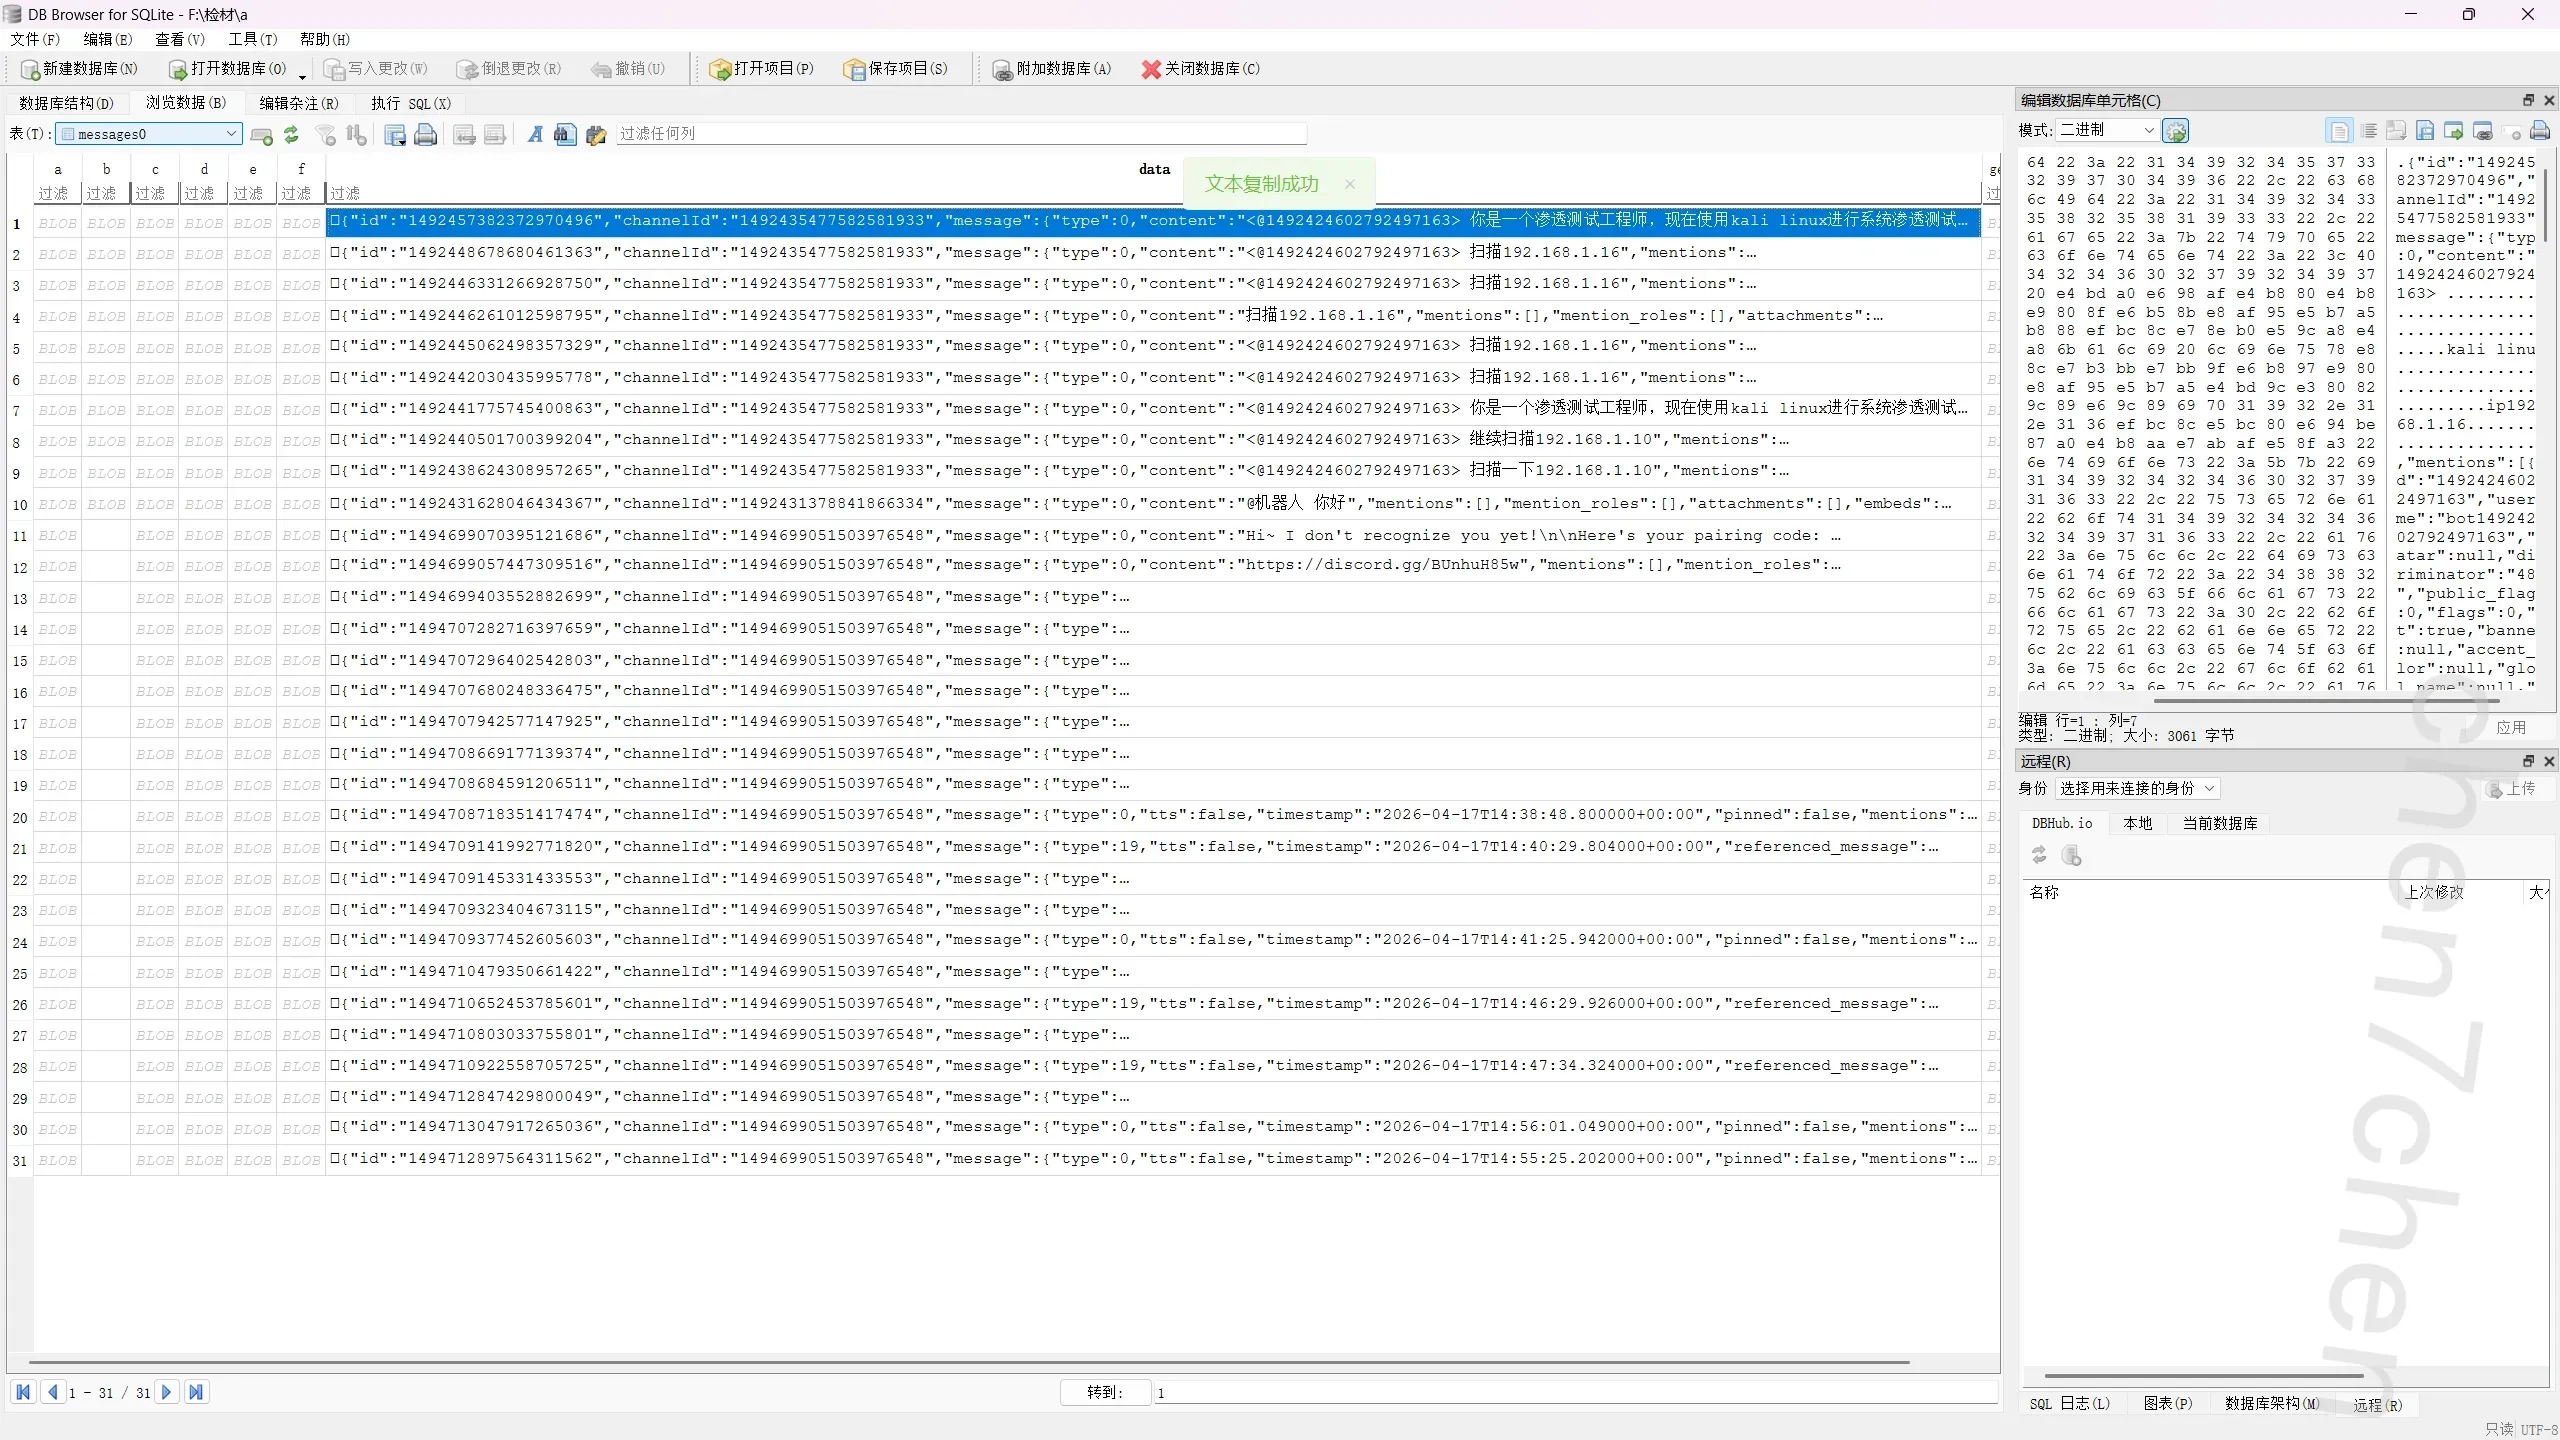Viewport: 2560px width, 1440px height.
Task: Select the DBHub.io tab
Action: pyautogui.click(x=2062, y=823)
